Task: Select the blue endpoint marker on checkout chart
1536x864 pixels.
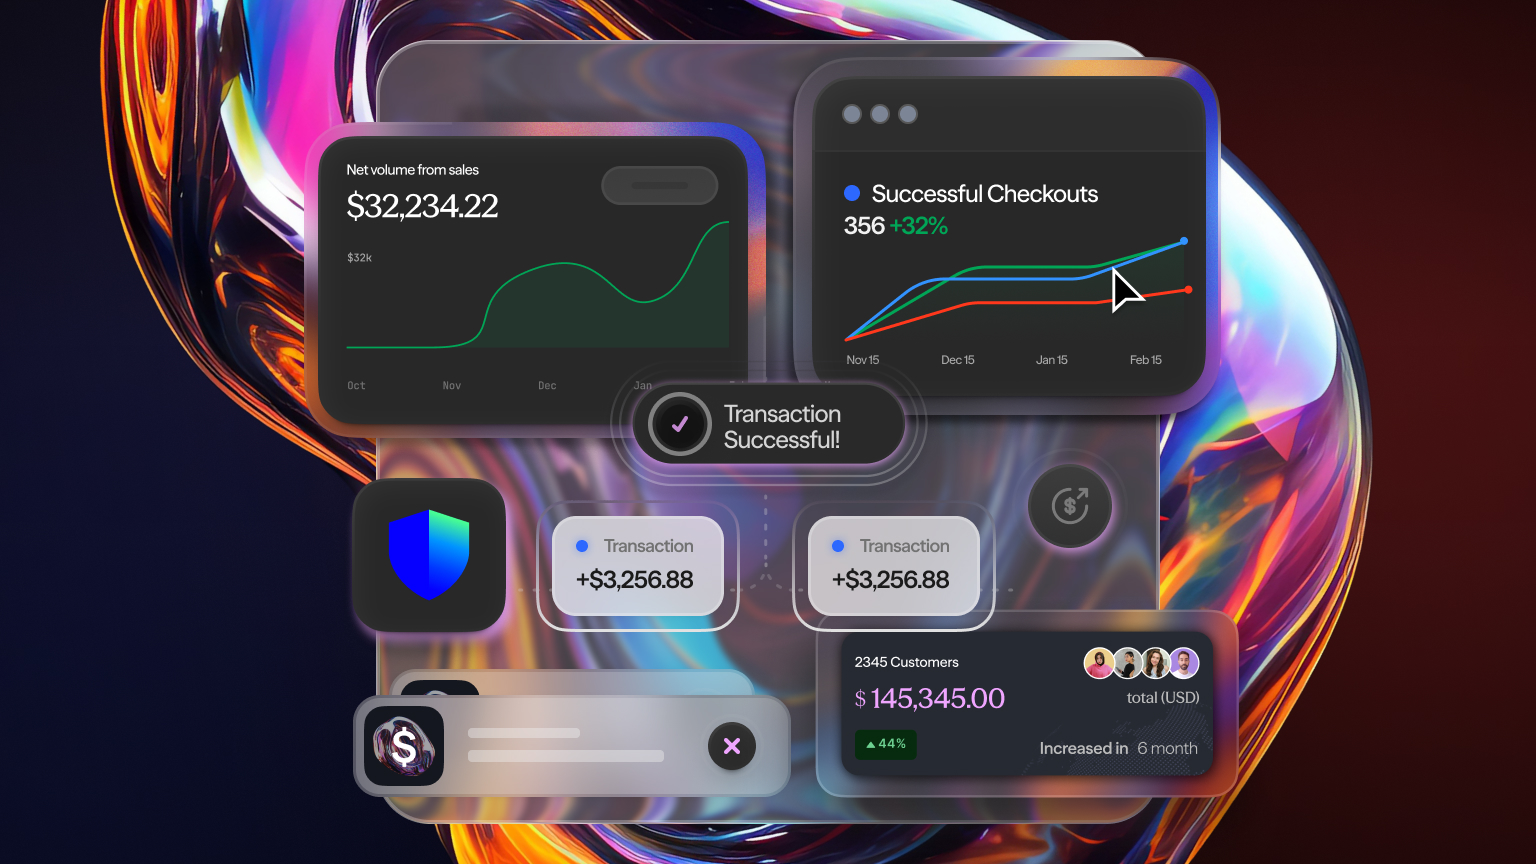Action: (x=1184, y=241)
